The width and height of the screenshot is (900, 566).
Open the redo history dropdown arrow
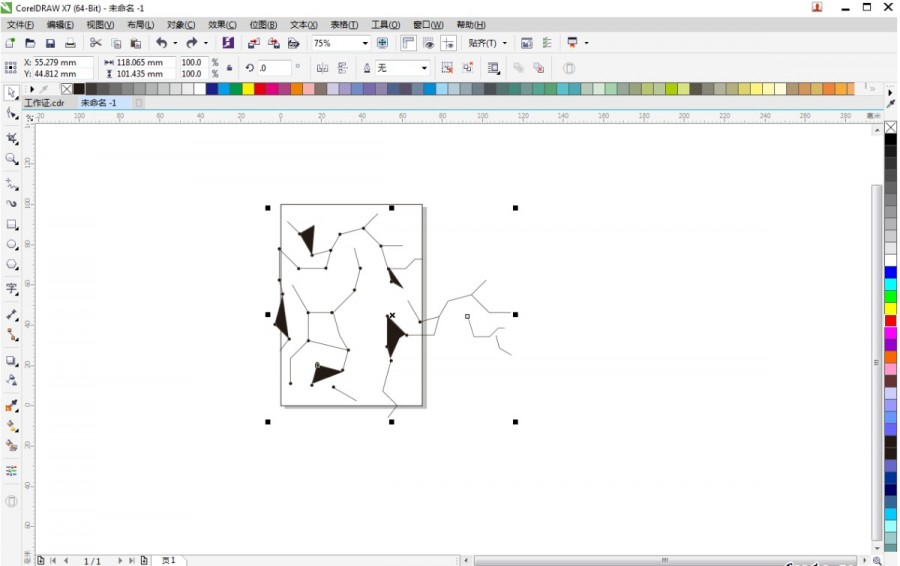point(205,43)
